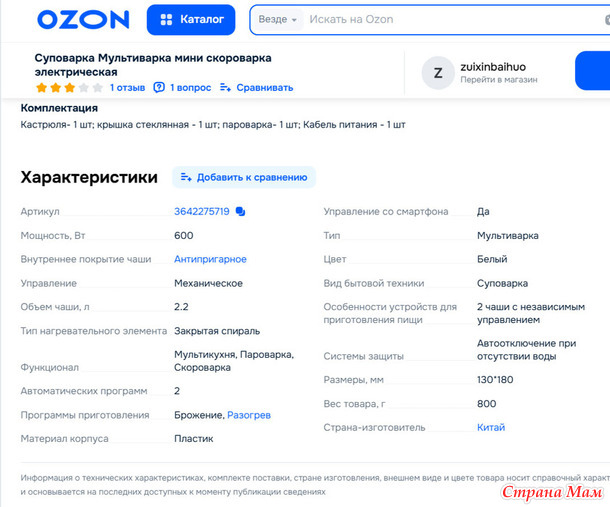Viewport: 610px width, 507px height.
Task: Expand the Везде search scope dropdown
Action: point(278,19)
